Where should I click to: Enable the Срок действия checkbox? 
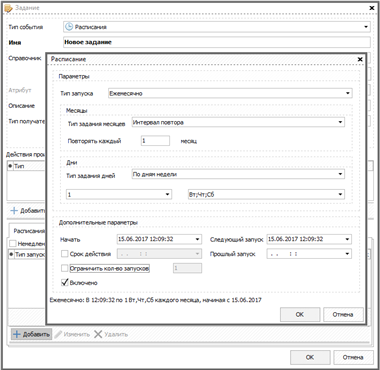(x=65, y=254)
